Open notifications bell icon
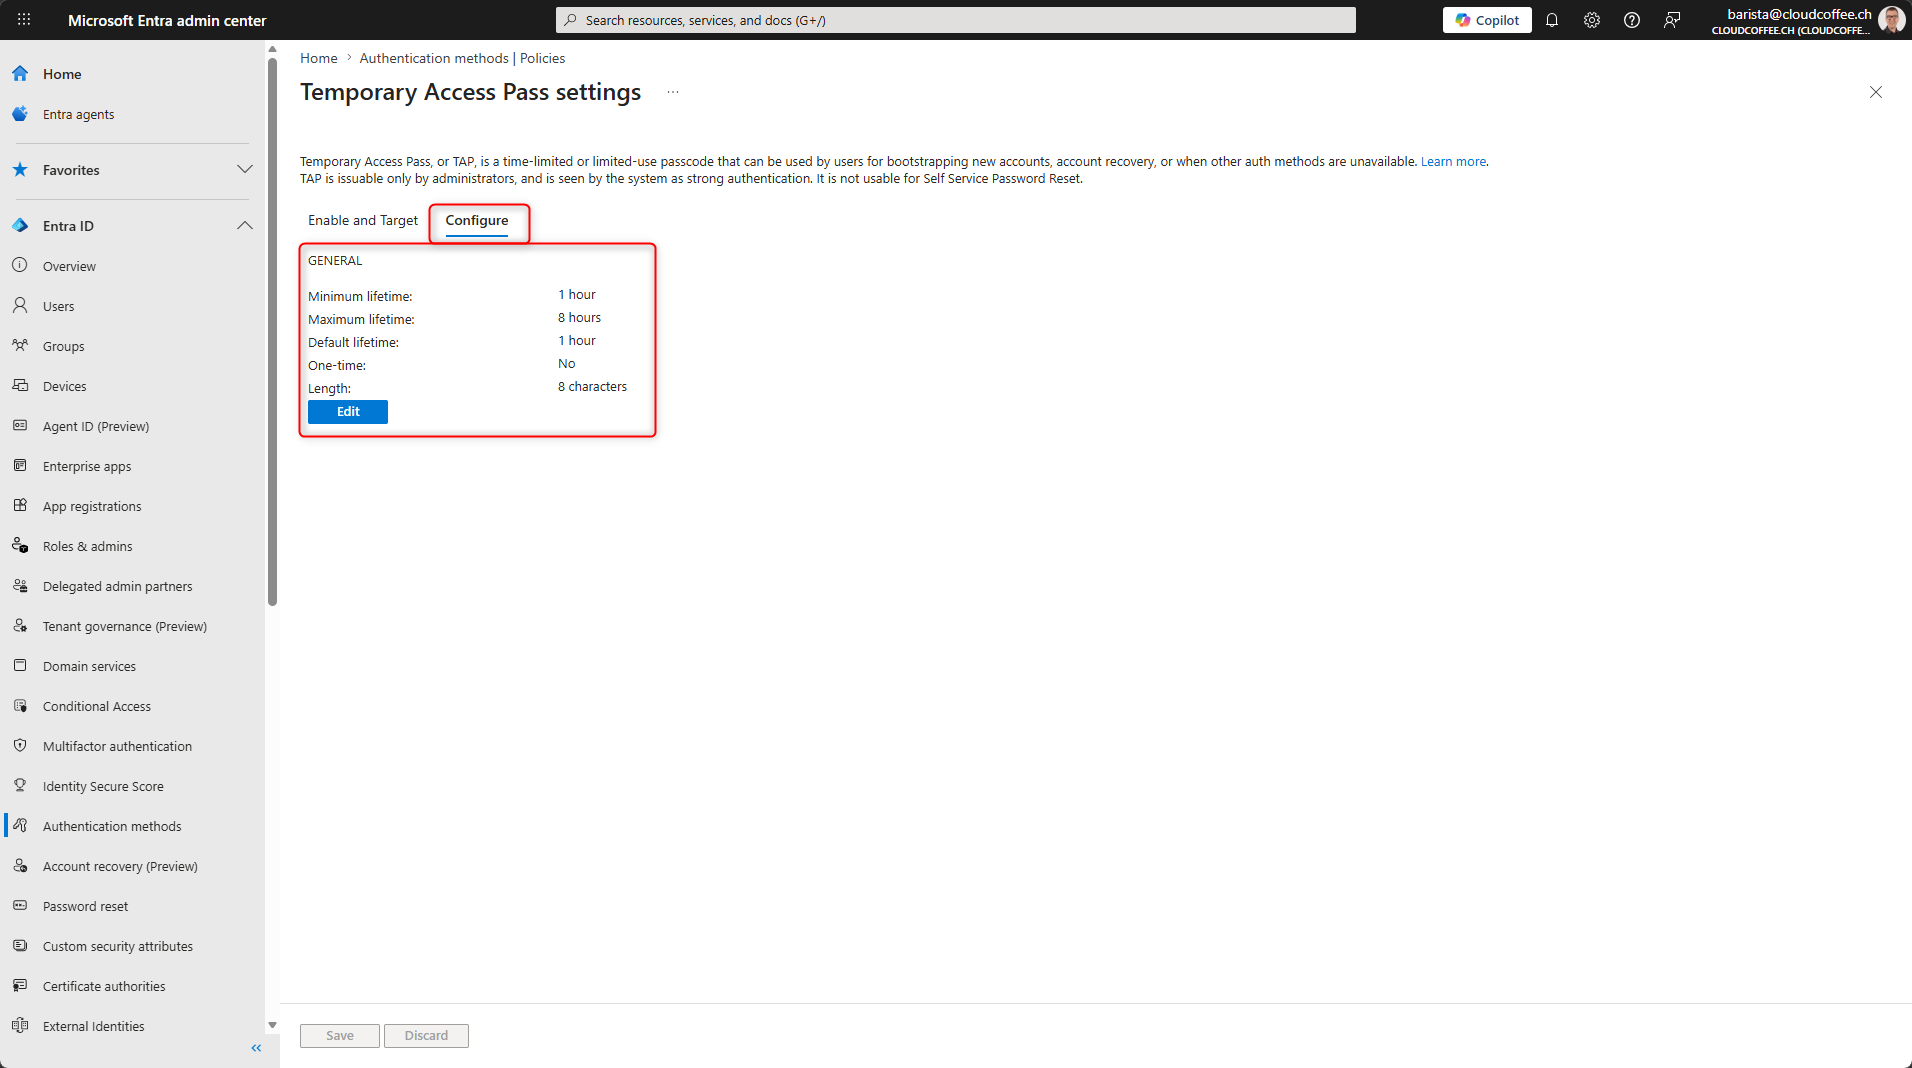This screenshot has height=1068, width=1912. (1552, 20)
